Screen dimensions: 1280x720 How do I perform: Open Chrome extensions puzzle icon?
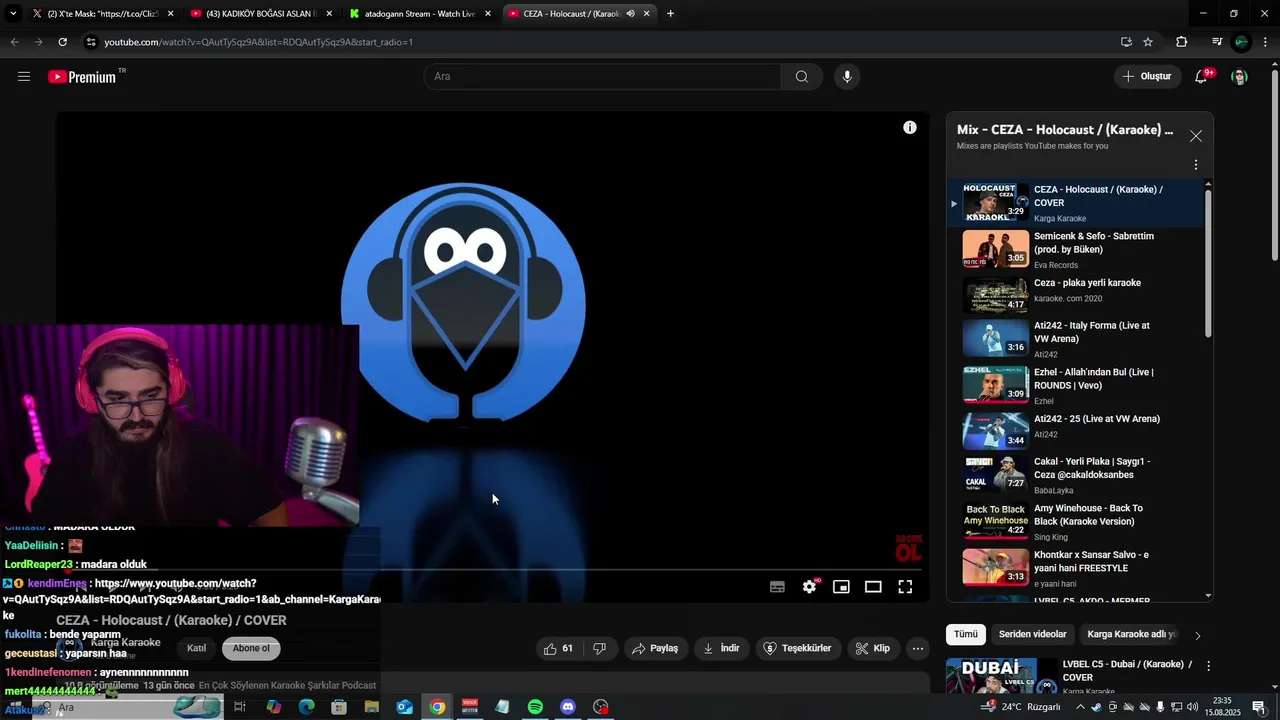coord(1182,42)
